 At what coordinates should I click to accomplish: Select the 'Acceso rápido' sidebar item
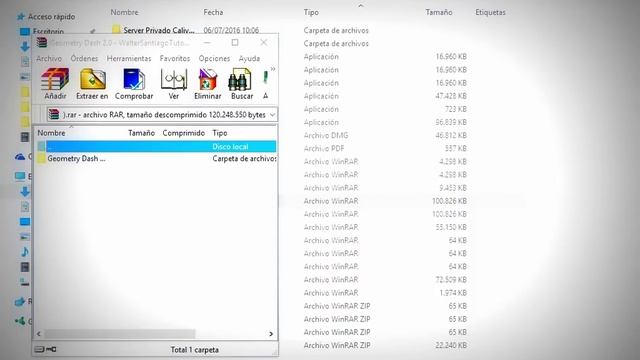51,17
